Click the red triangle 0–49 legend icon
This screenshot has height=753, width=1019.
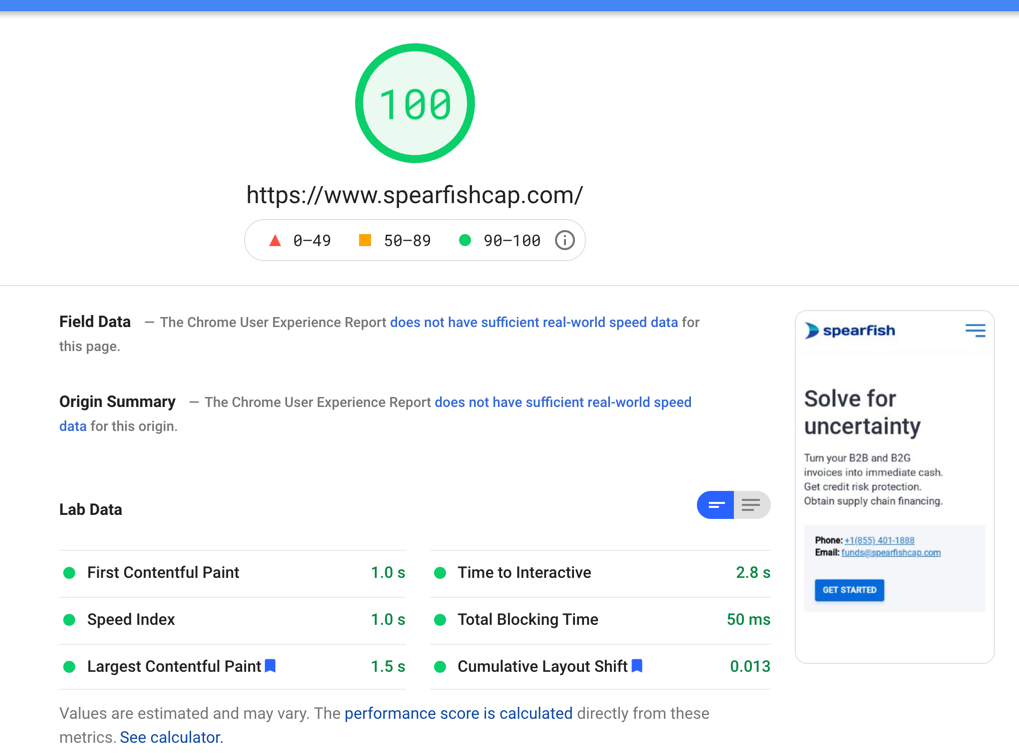click(x=275, y=240)
